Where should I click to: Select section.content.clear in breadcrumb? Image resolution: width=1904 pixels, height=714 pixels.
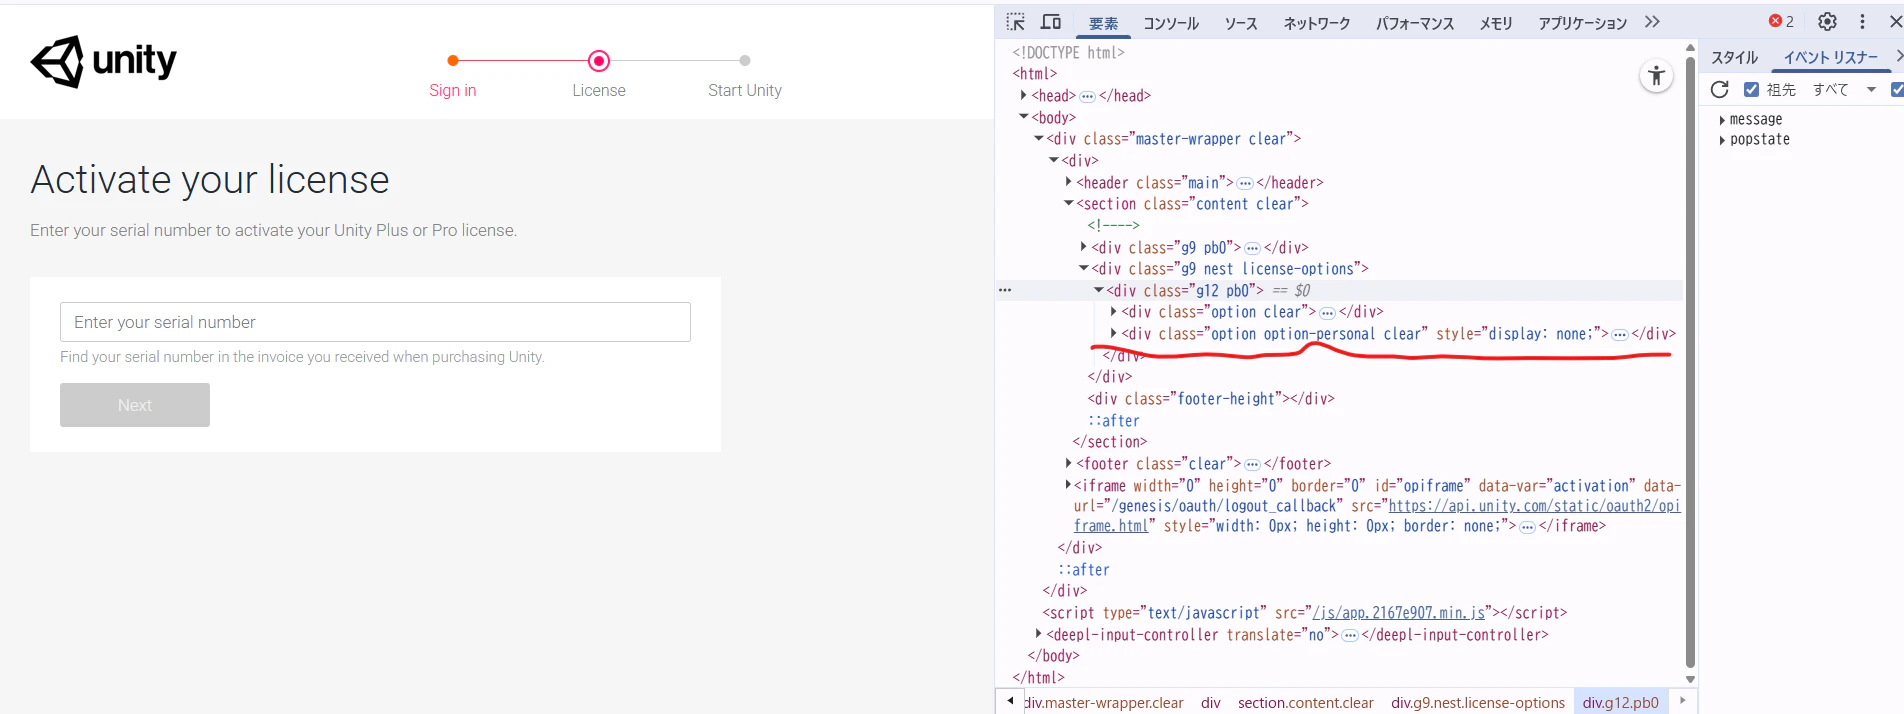pos(1305,703)
